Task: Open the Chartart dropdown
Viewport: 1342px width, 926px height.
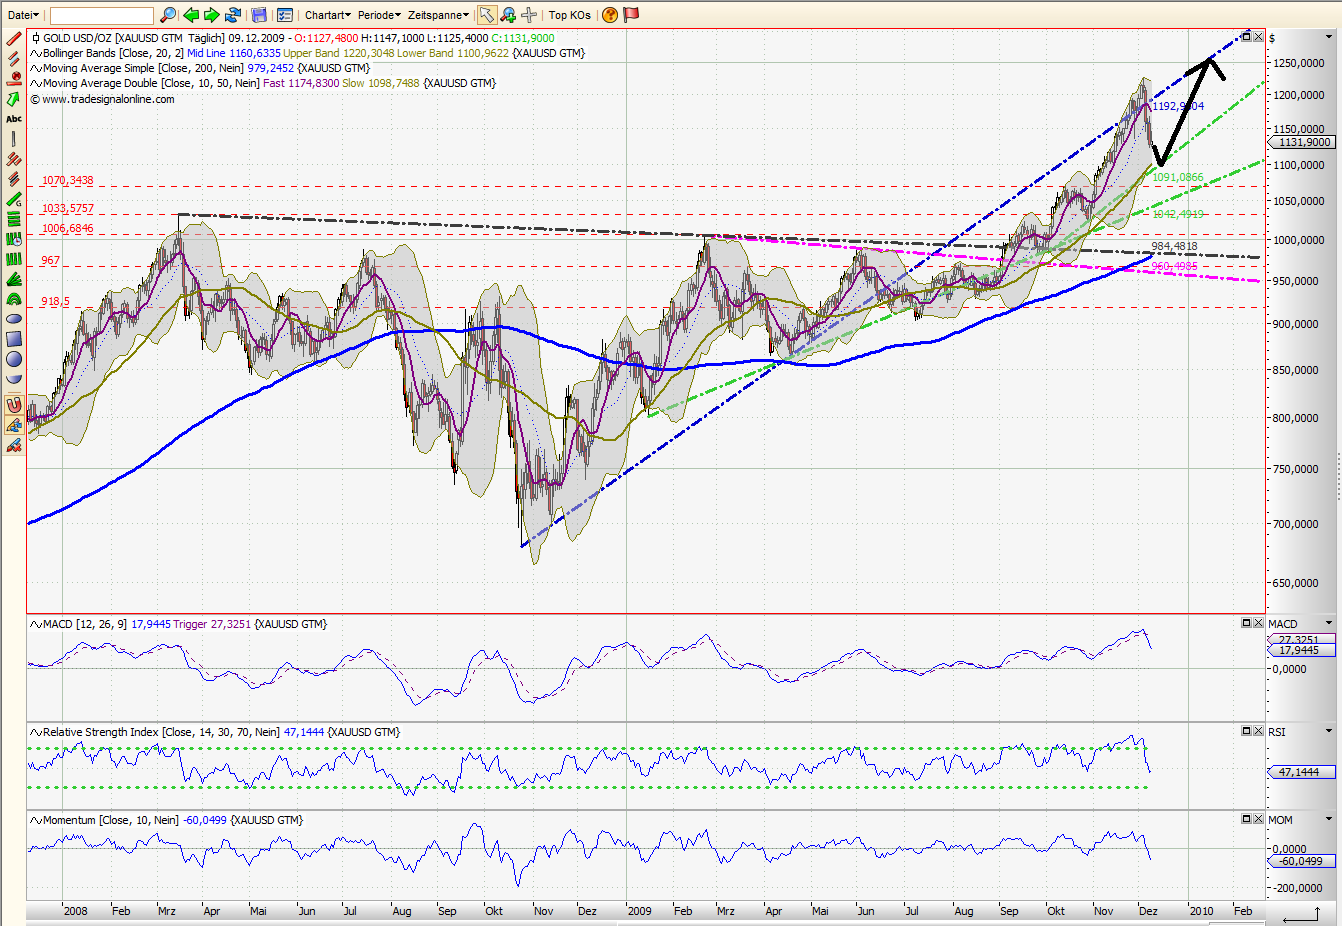Action: coord(325,15)
